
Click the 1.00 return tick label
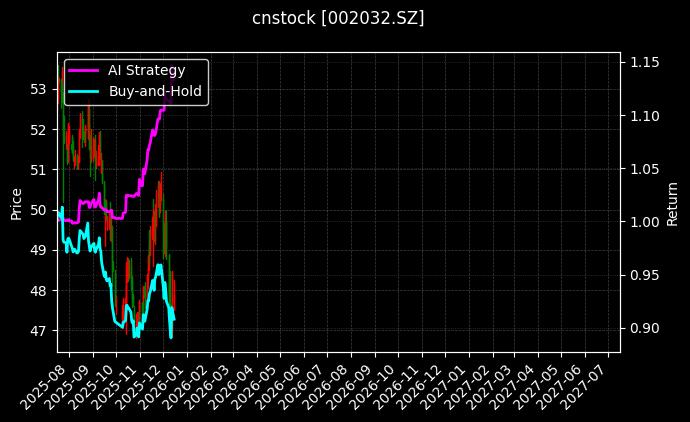tap(643, 222)
